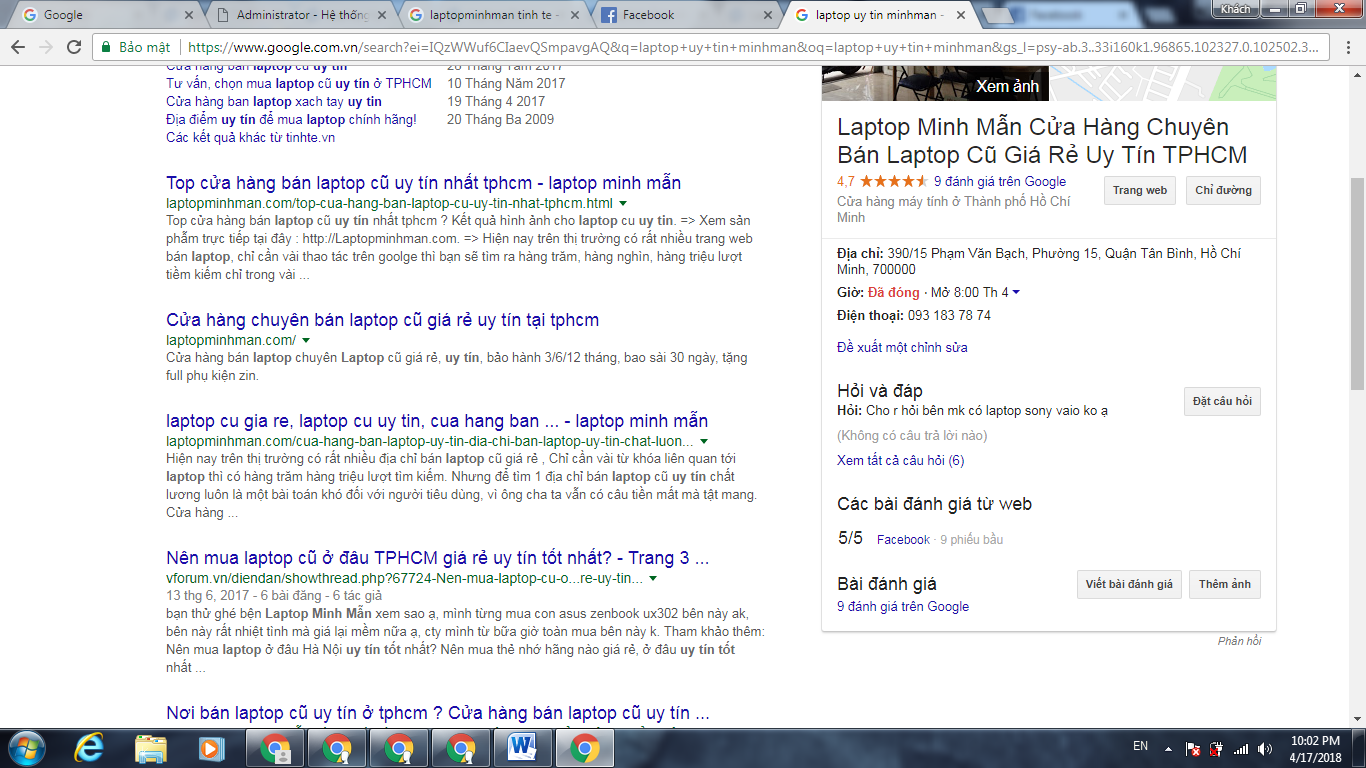Click the Trang web button
Viewport: 1366px width, 768px height.
point(1140,190)
